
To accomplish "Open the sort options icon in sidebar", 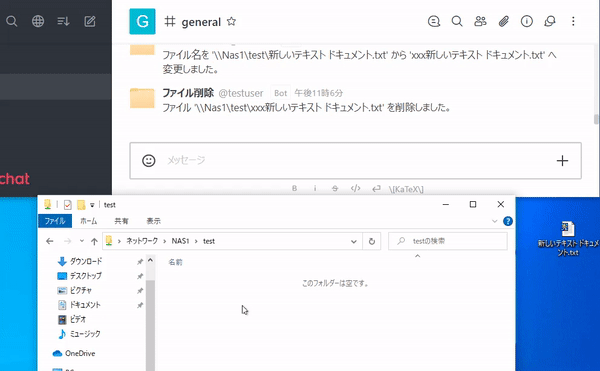I will tap(63, 21).
